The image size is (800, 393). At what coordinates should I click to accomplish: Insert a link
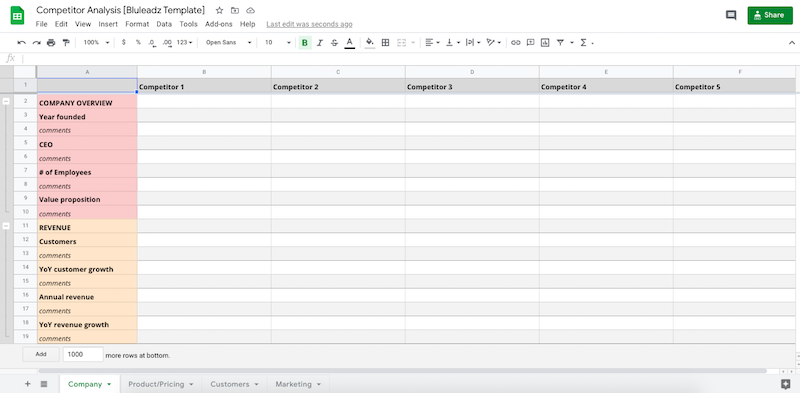click(x=516, y=43)
